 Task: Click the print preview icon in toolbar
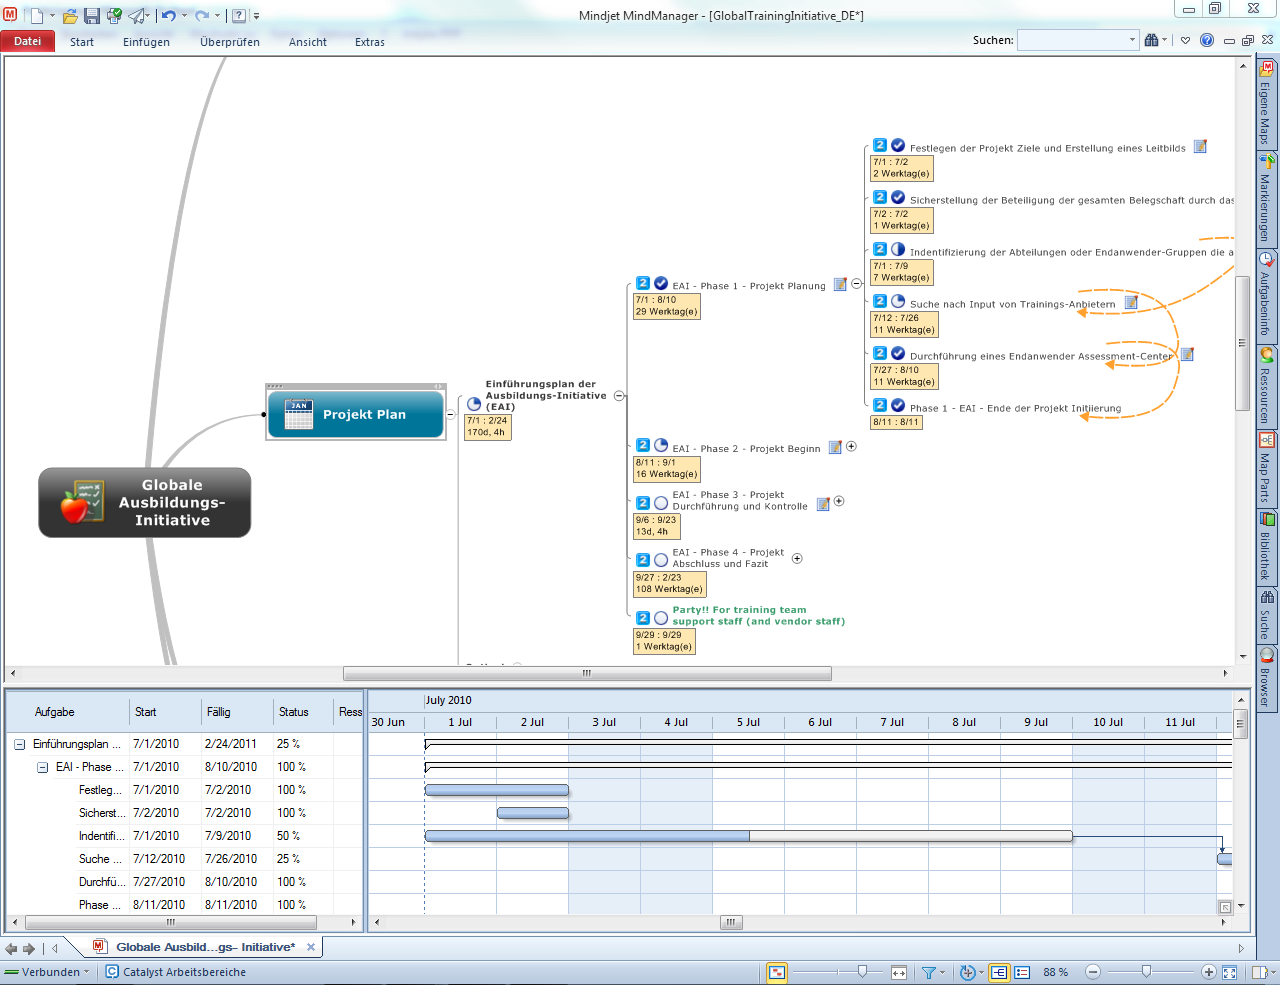click(x=114, y=16)
